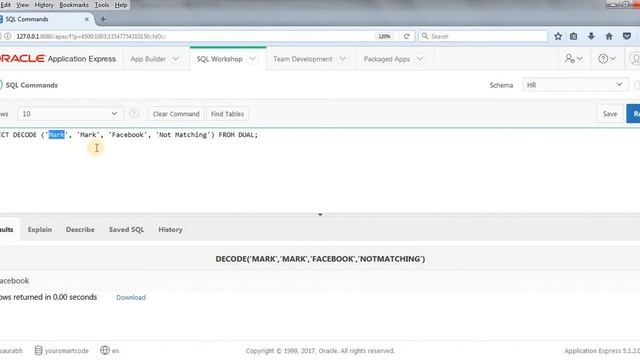This screenshot has width=640, height=360.
Task: Open the Downloads arrow icon
Action: pos(591,36)
